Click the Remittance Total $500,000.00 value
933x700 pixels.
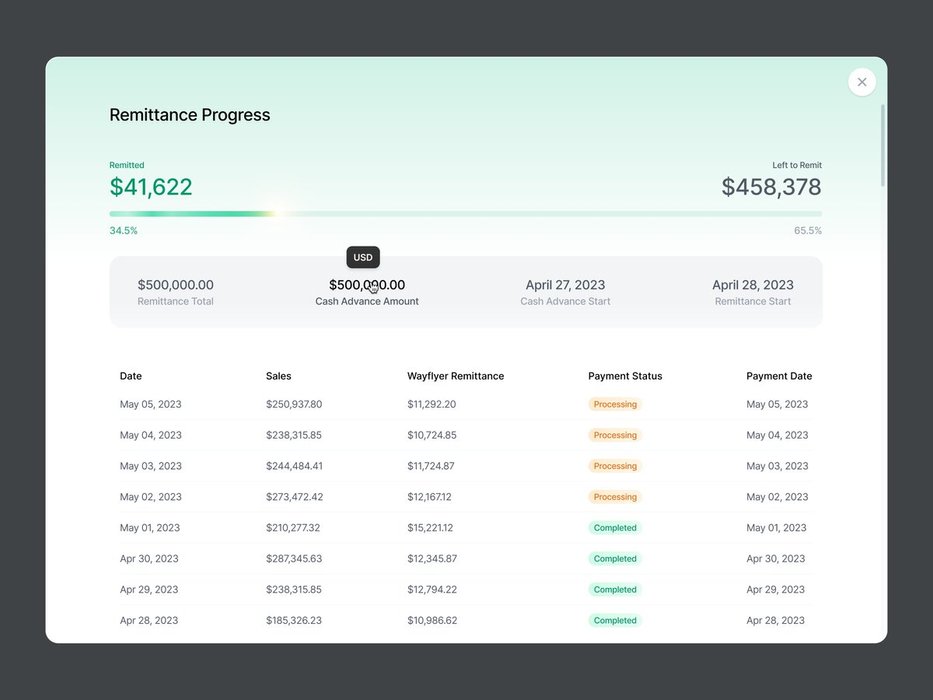click(176, 285)
